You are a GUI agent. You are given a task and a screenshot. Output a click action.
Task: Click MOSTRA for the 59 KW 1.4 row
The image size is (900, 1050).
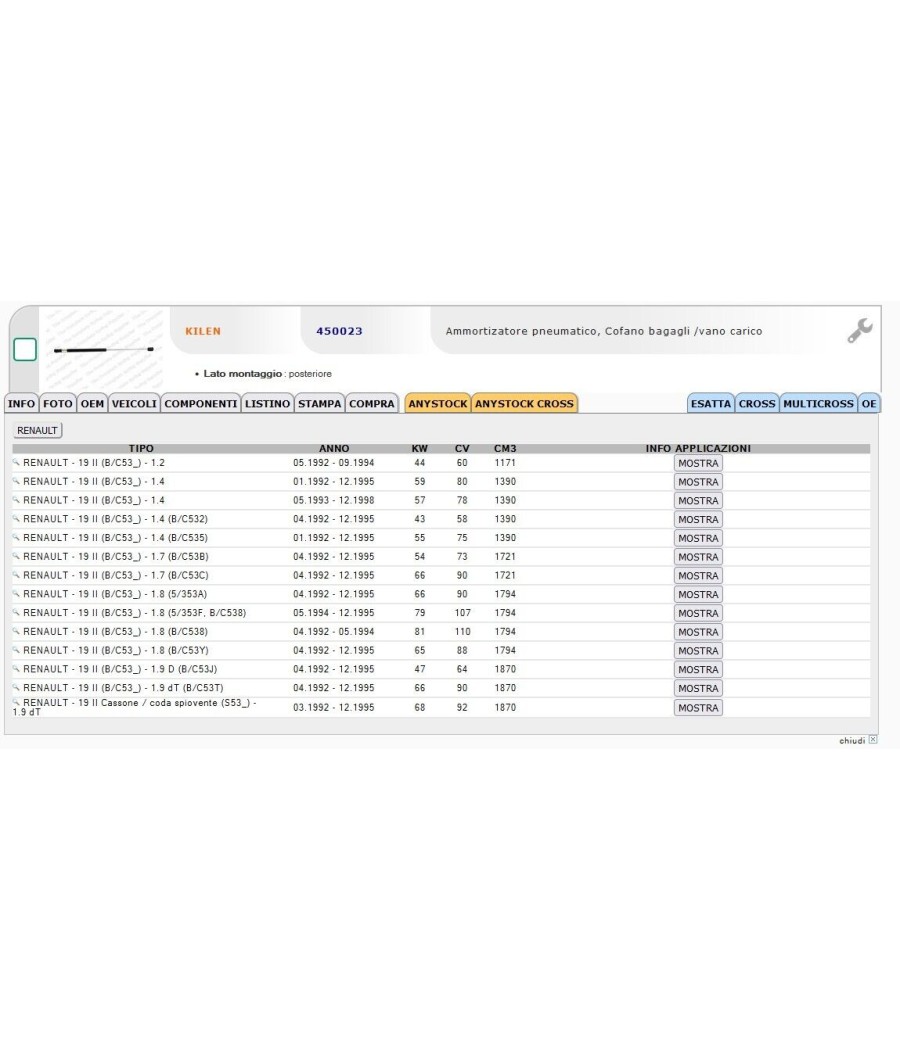698,482
